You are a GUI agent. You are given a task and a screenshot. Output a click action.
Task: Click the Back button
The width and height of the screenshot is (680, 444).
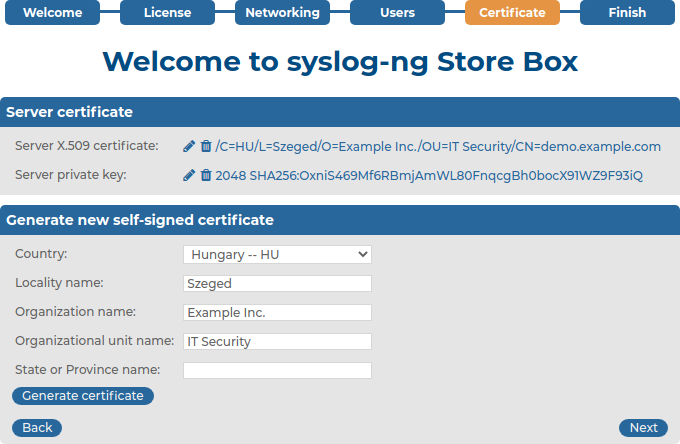[37, 428]
